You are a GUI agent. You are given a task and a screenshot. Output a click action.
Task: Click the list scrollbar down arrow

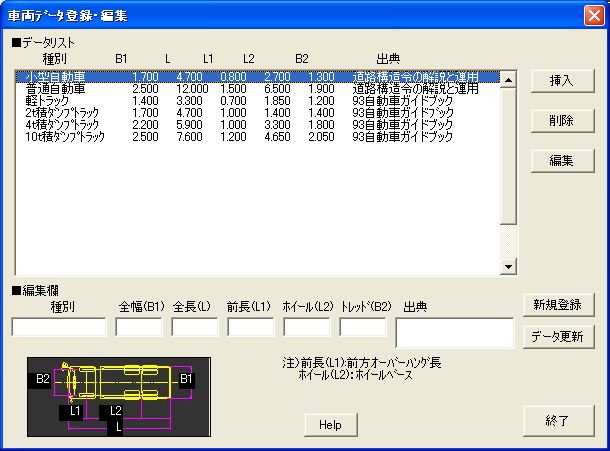coord(508,267)
